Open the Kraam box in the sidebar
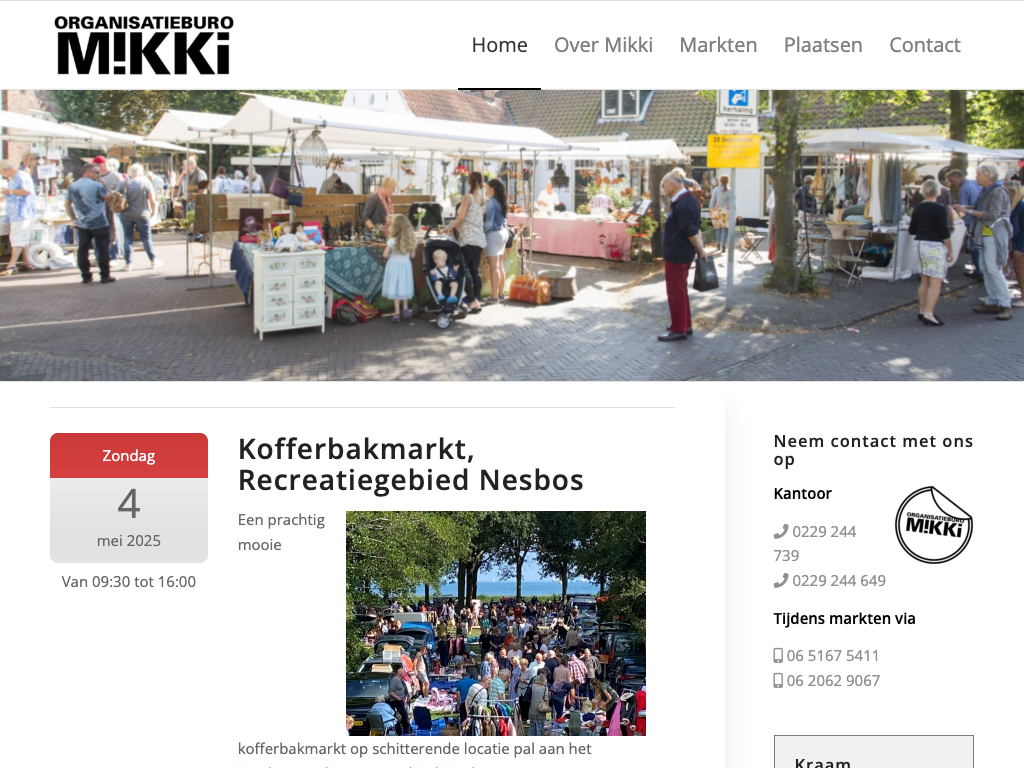Viewport: 1024px width, 768px height. coord(874,752)
